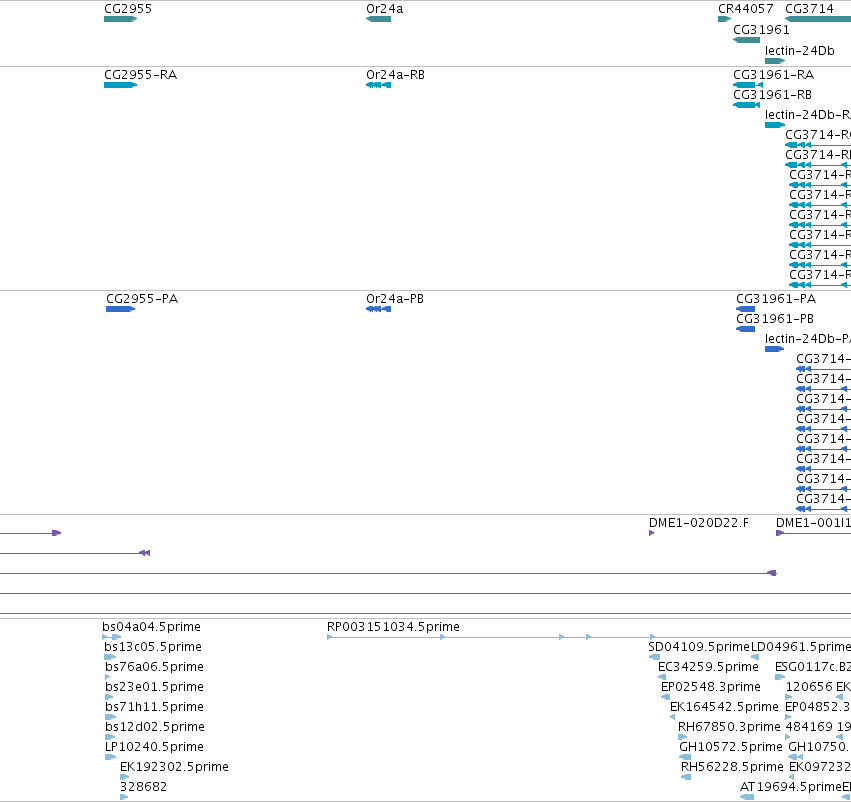The width and height of the screenshot is (851, 802).
Task: Open the 484169 feature label
Action: pos(809,727)
